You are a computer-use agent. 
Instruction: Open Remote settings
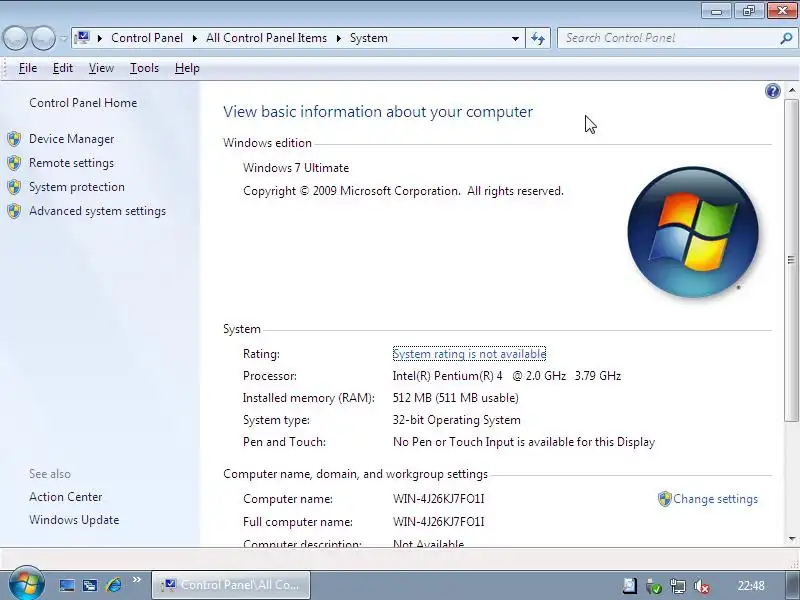point(71,163)
